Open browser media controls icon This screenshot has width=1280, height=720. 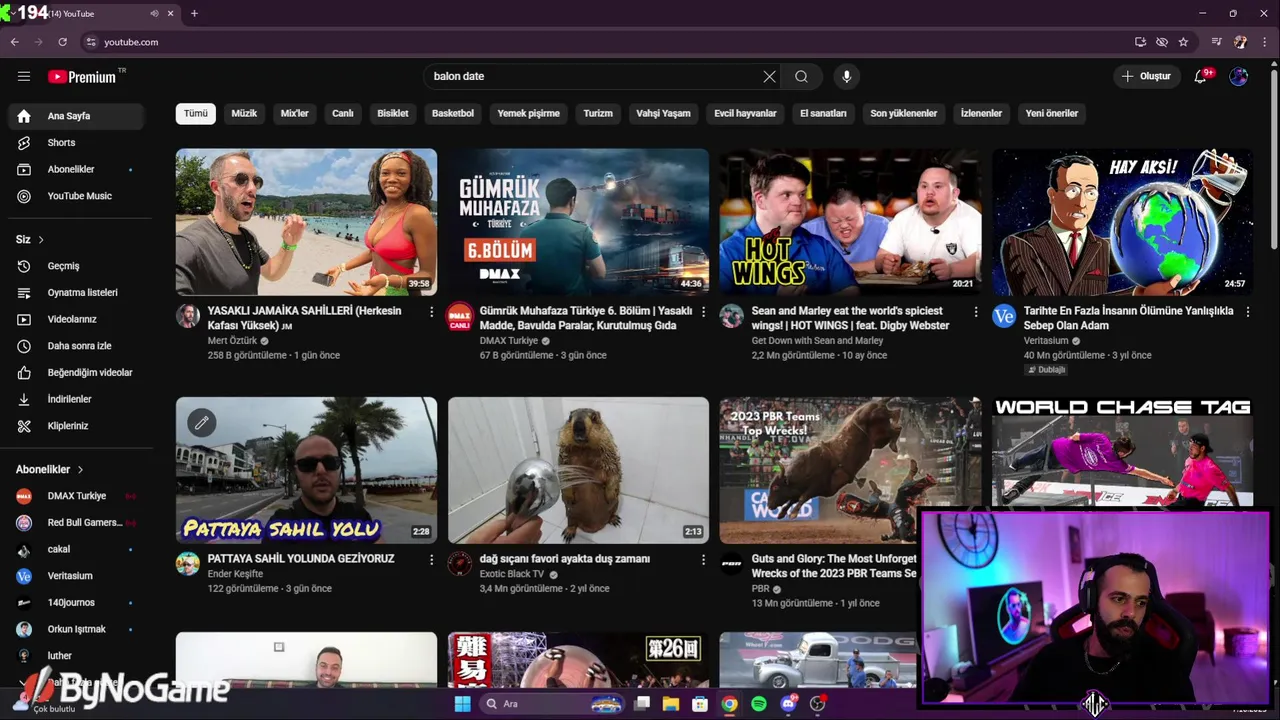pos(1216,42)
